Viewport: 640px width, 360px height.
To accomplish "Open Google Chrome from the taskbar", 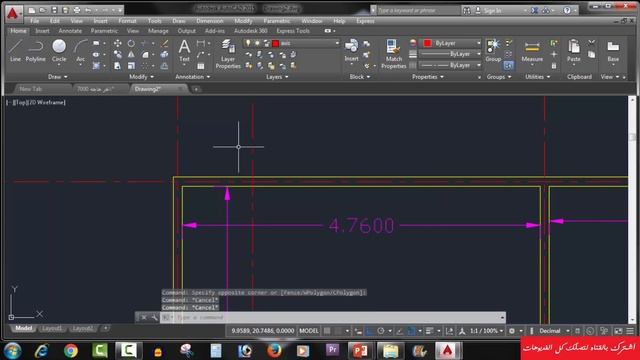I will pos(71,351).
